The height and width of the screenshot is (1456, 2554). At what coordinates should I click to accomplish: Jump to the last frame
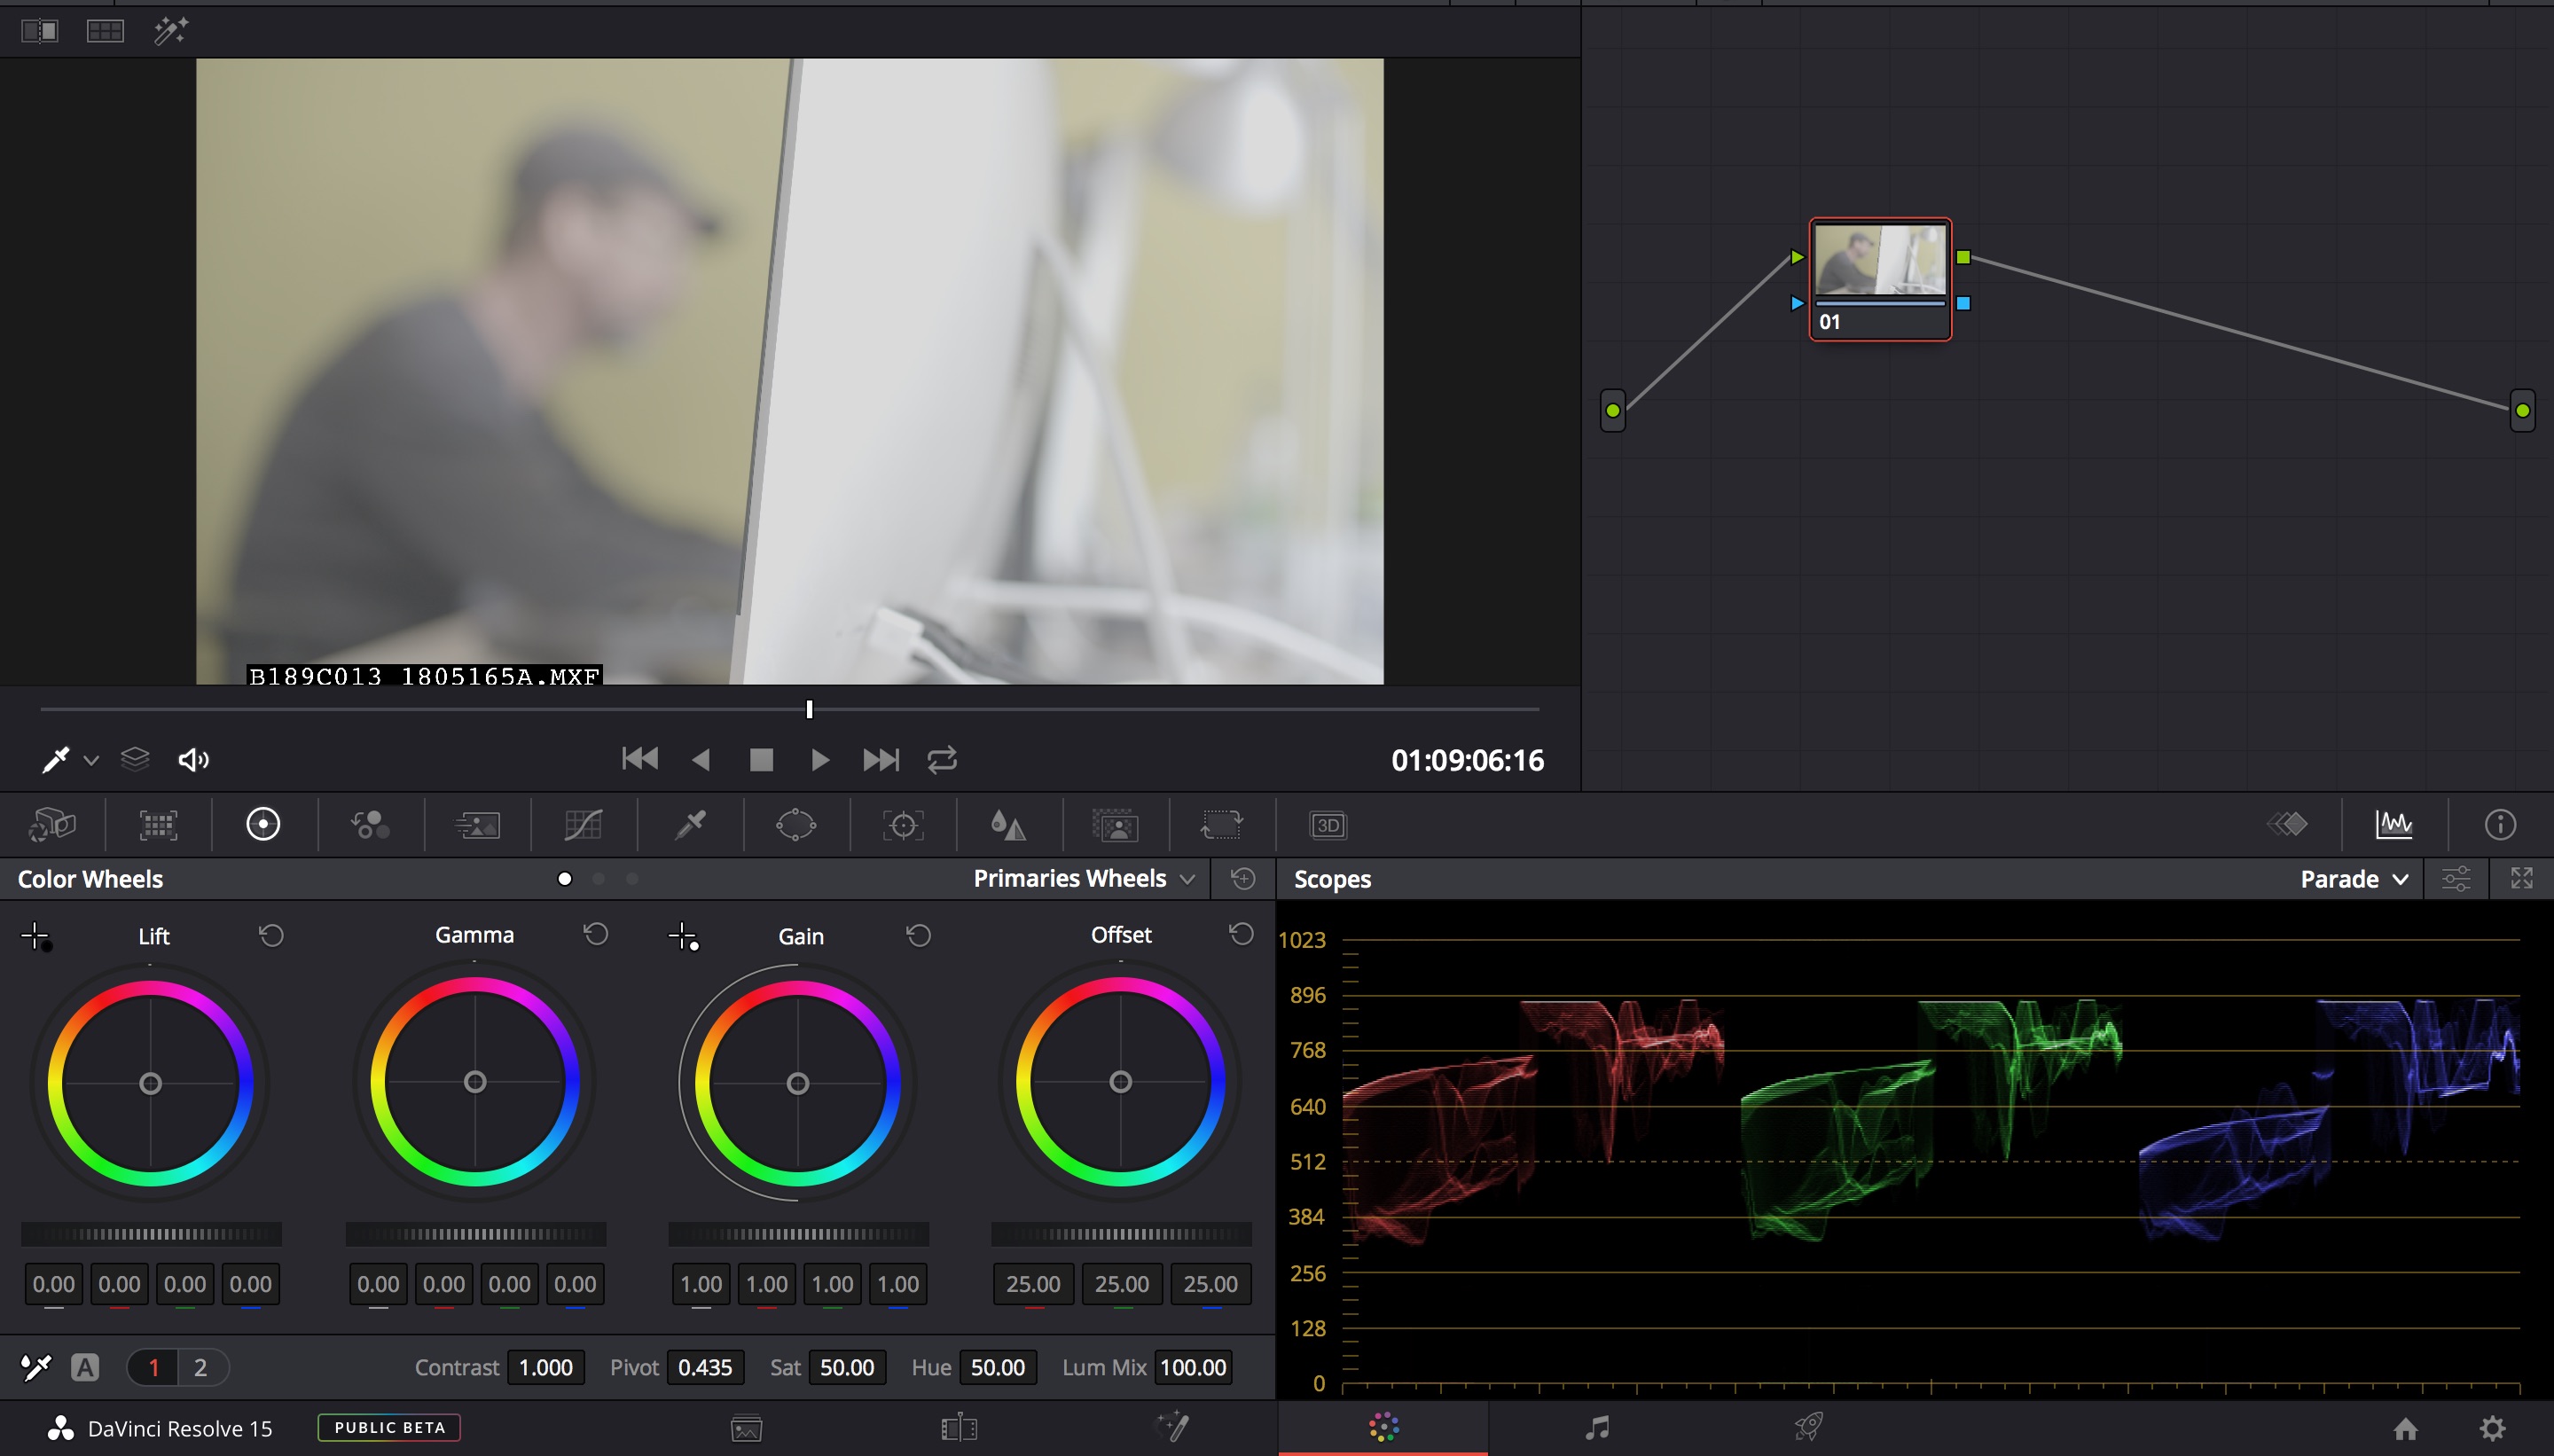pyautogui.click(x=881, y=760)
